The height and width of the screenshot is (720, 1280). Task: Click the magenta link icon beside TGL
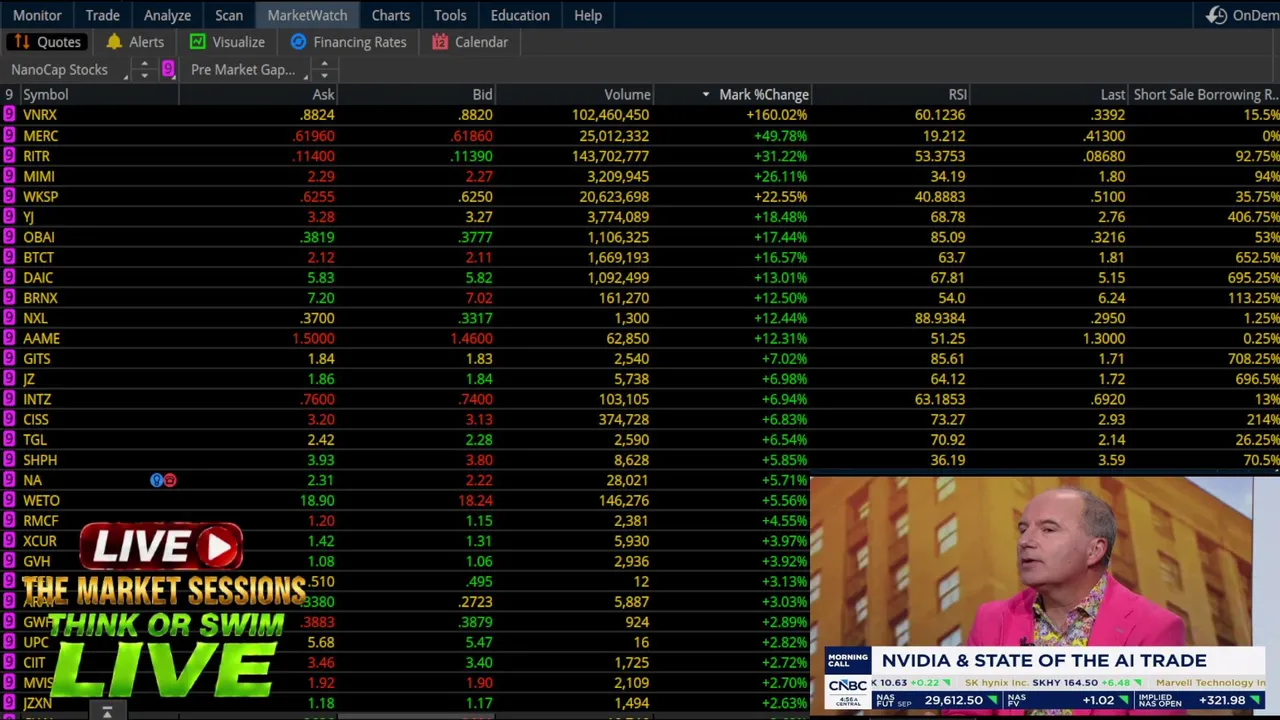9,439
